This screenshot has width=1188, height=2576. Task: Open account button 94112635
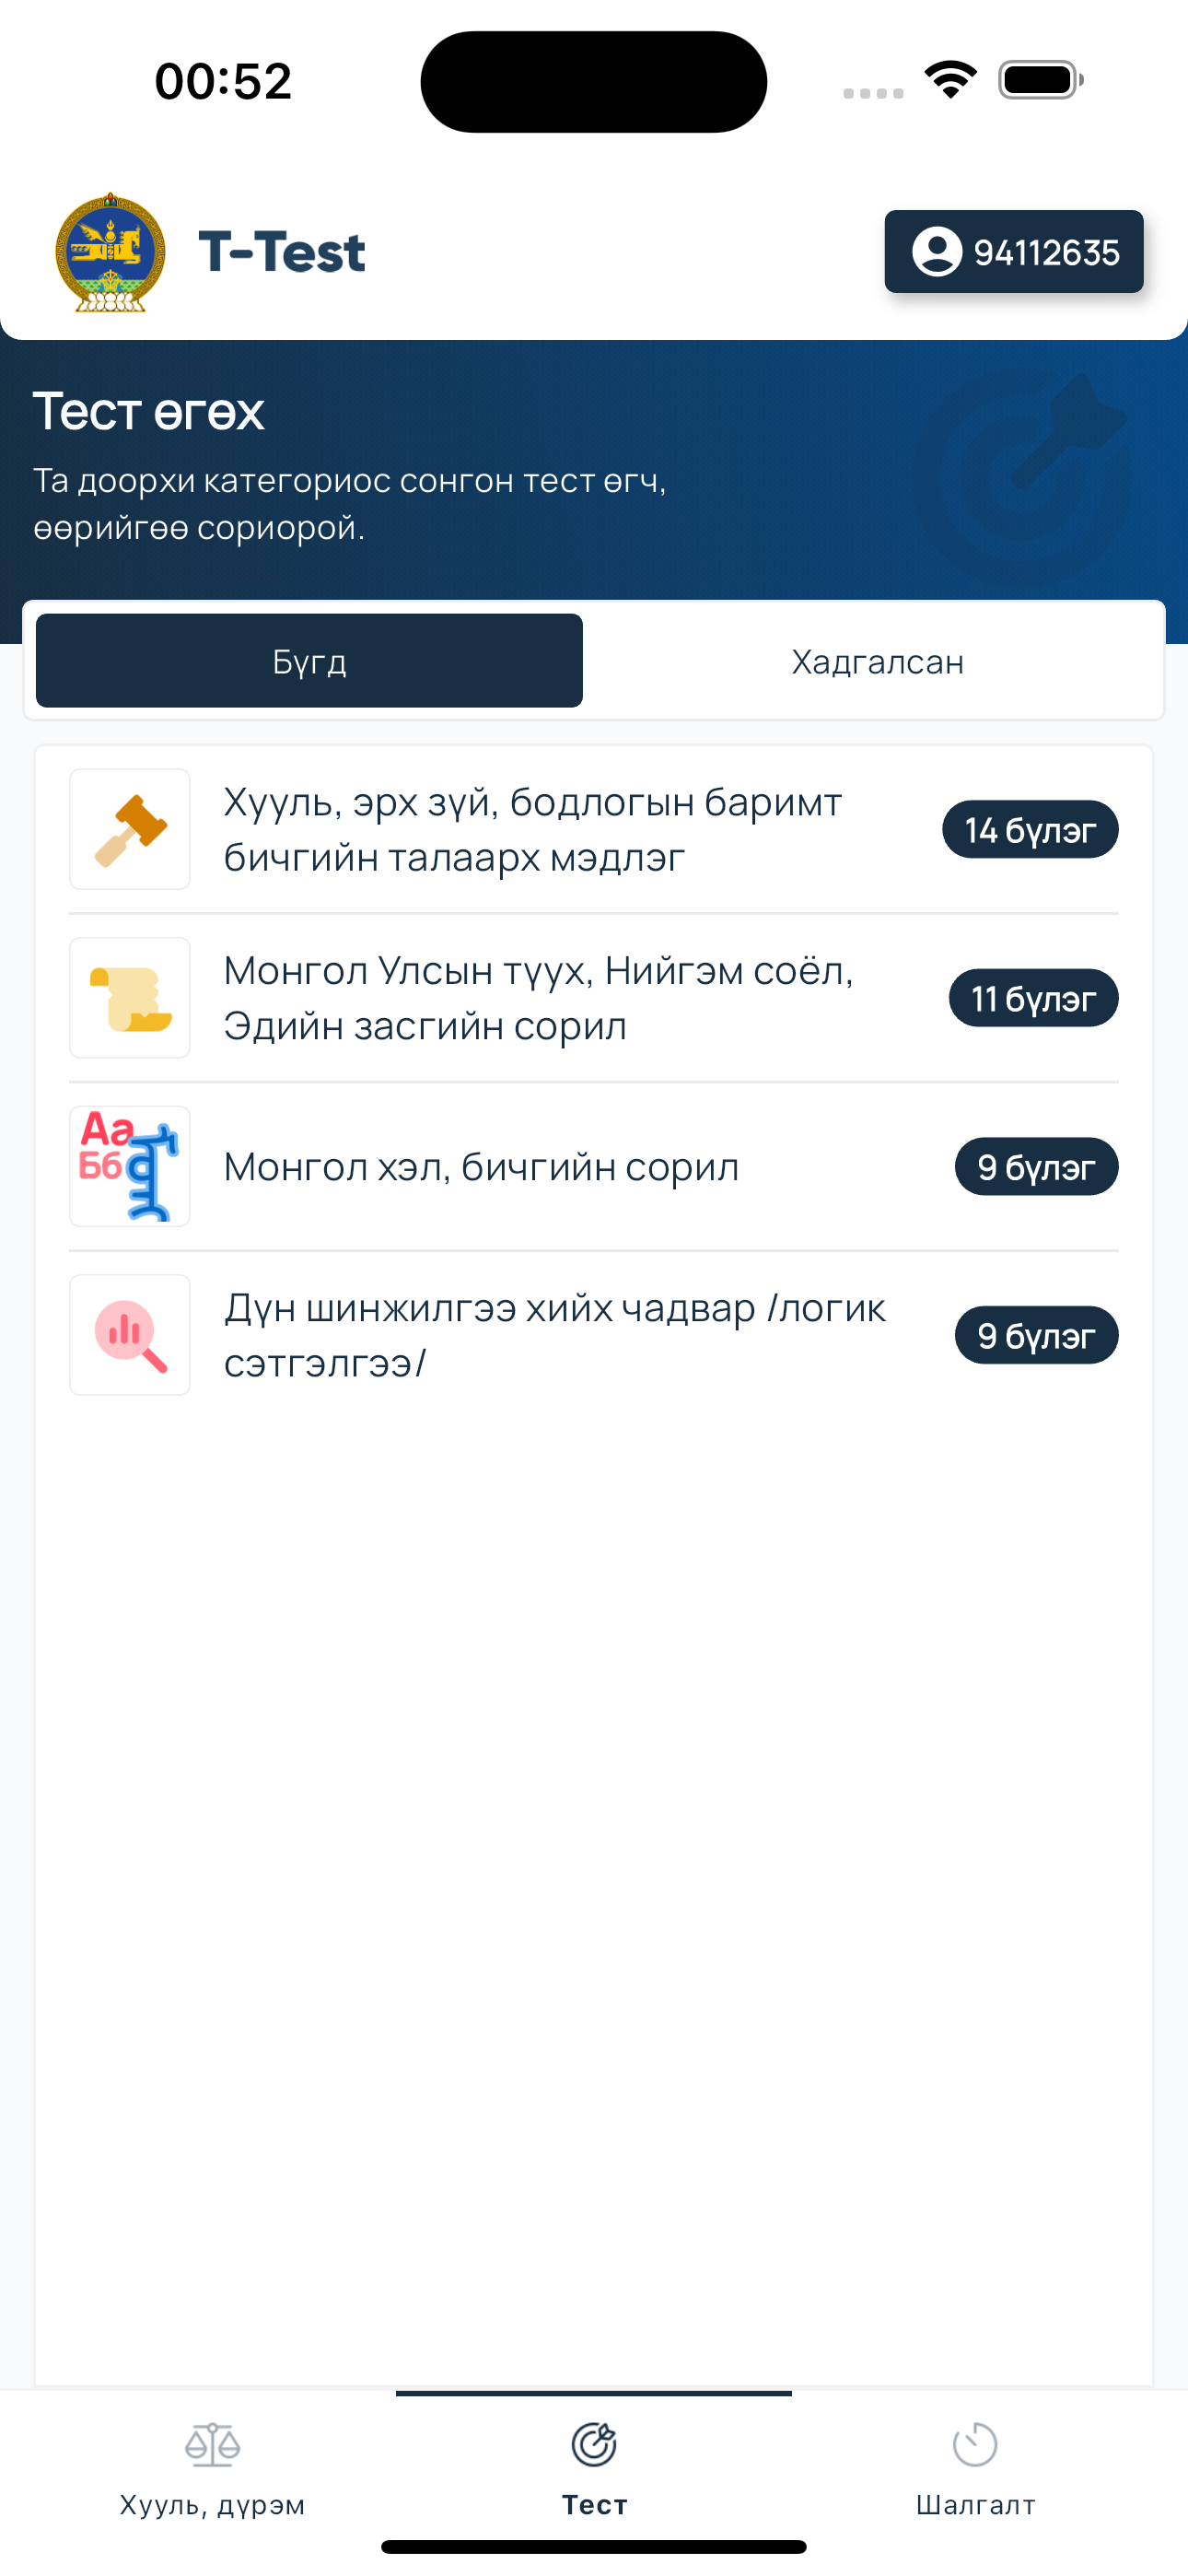[1014, 252]
